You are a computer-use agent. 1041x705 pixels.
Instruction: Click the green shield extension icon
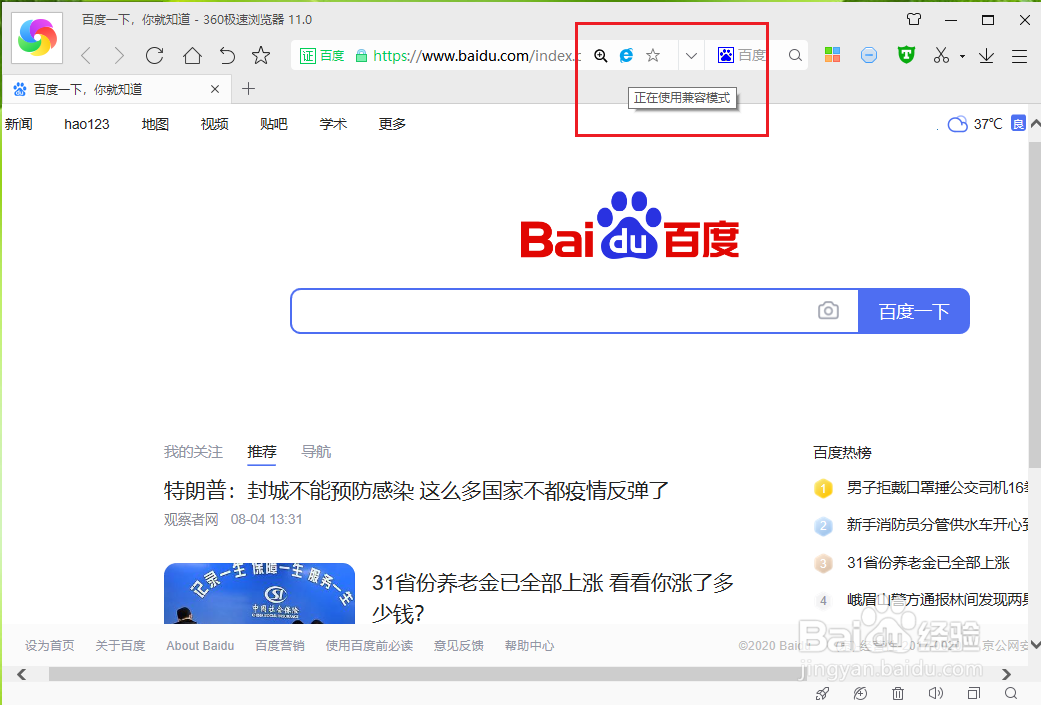906,55
